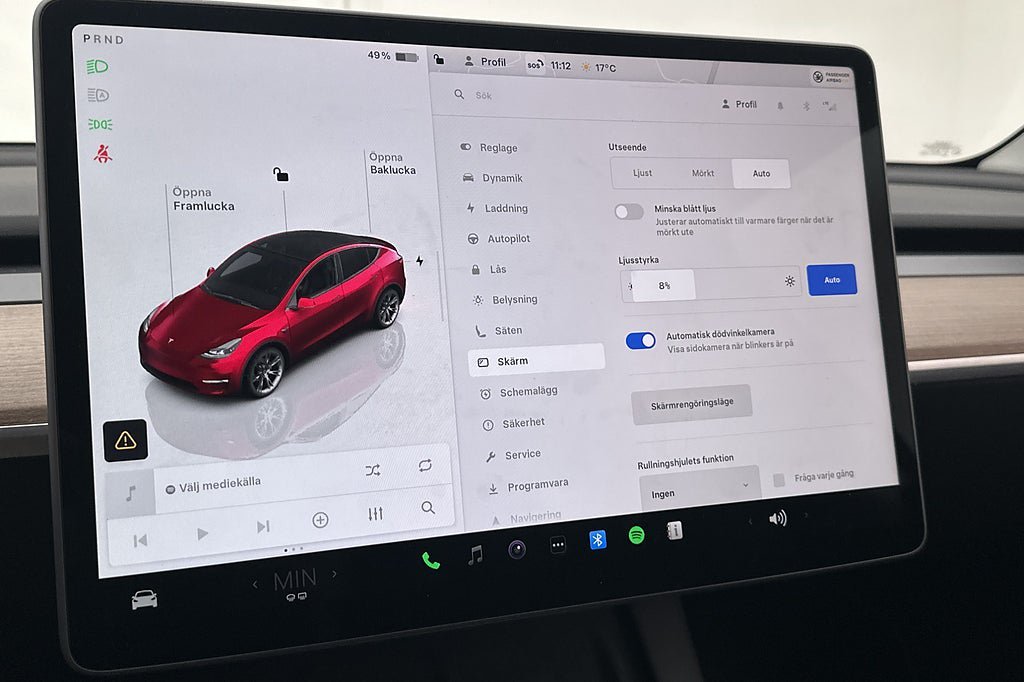Open media equalizer sliders icon
Viewport: 1024px width, 682px height.
point(375,514)
